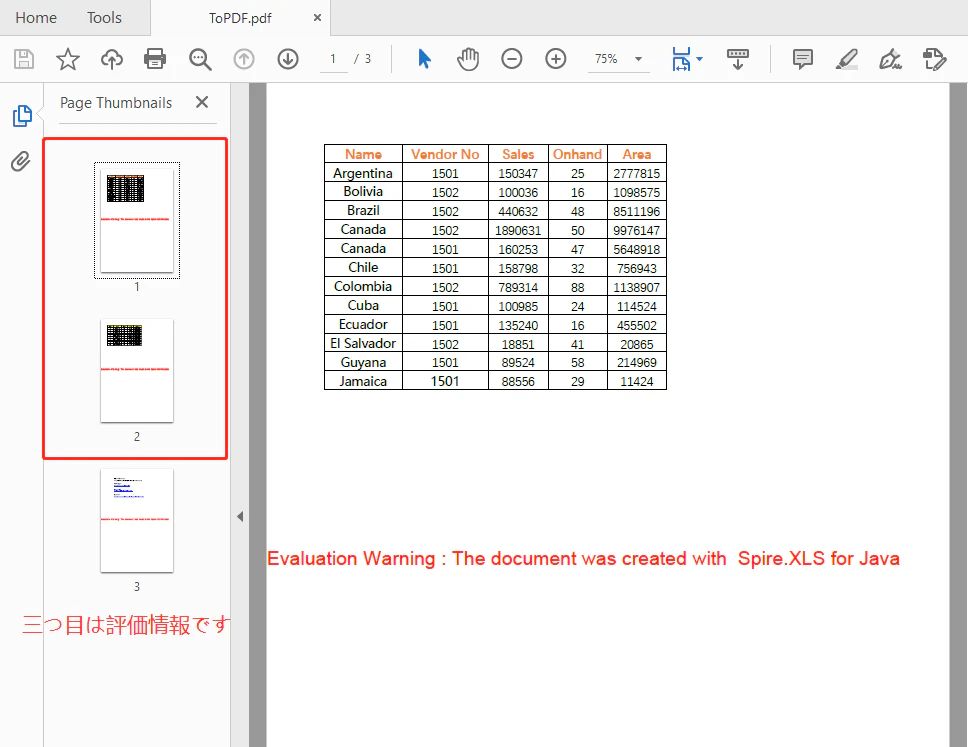968x747 pixels.
Task: Select the ToPDF.pdf document tab
Action: pyautogui.click(x=240, y=18)
